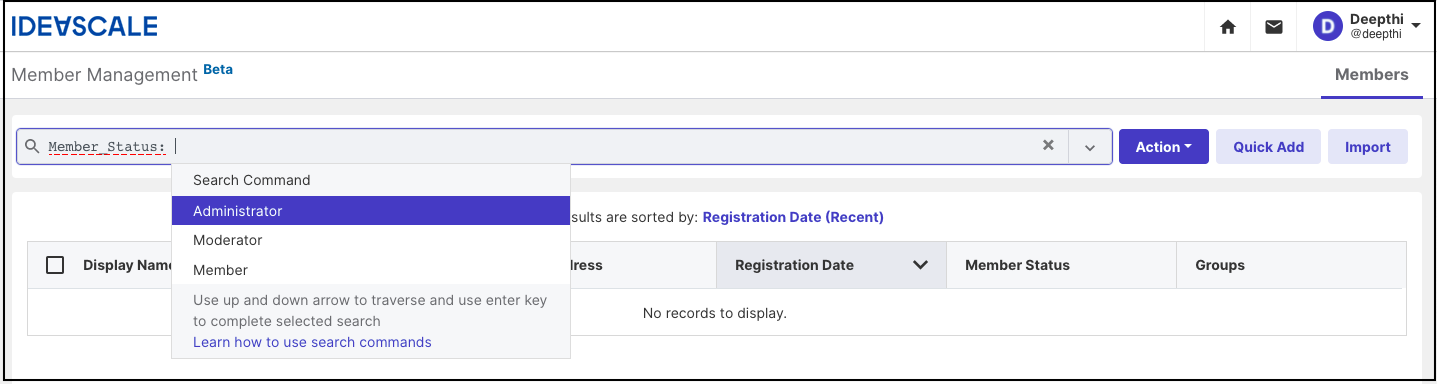Click the search magnifier icon
The width and height of the screenshot is (1437, 384).
32,146
